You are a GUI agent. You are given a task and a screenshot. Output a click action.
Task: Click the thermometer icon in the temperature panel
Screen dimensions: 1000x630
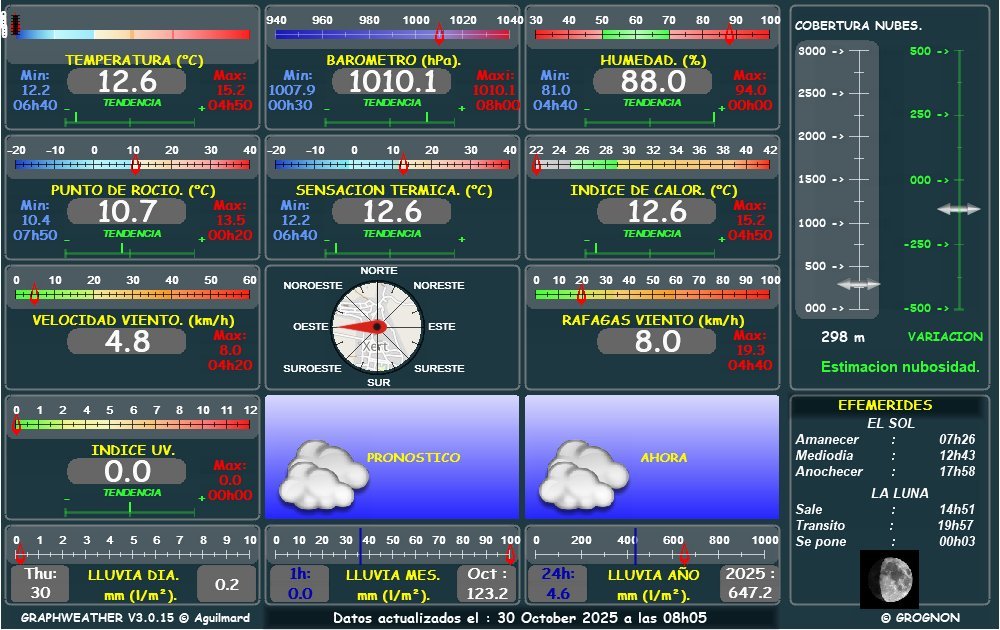pos(13,25)
